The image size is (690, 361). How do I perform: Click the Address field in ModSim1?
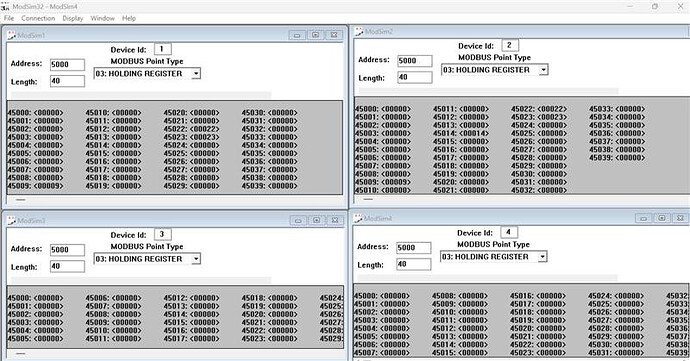pyautogui.click(x=67, y=65)
